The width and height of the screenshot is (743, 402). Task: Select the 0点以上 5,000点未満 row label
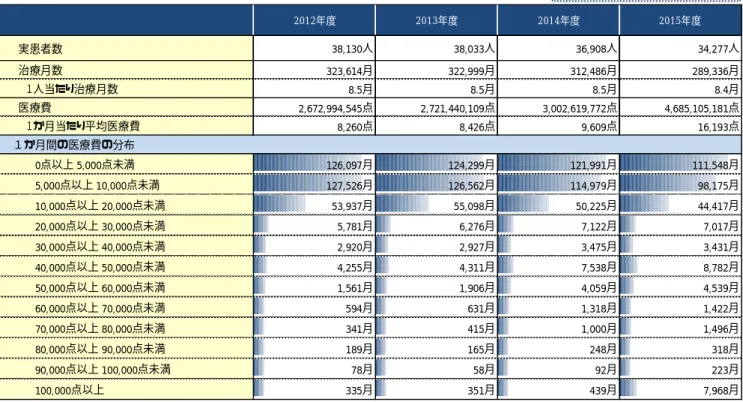click(x=126, y=164)
